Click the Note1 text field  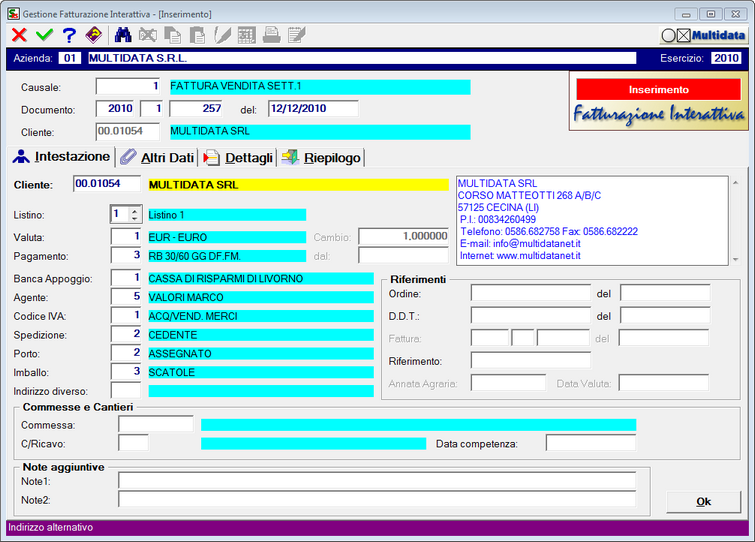pos(377,480)
